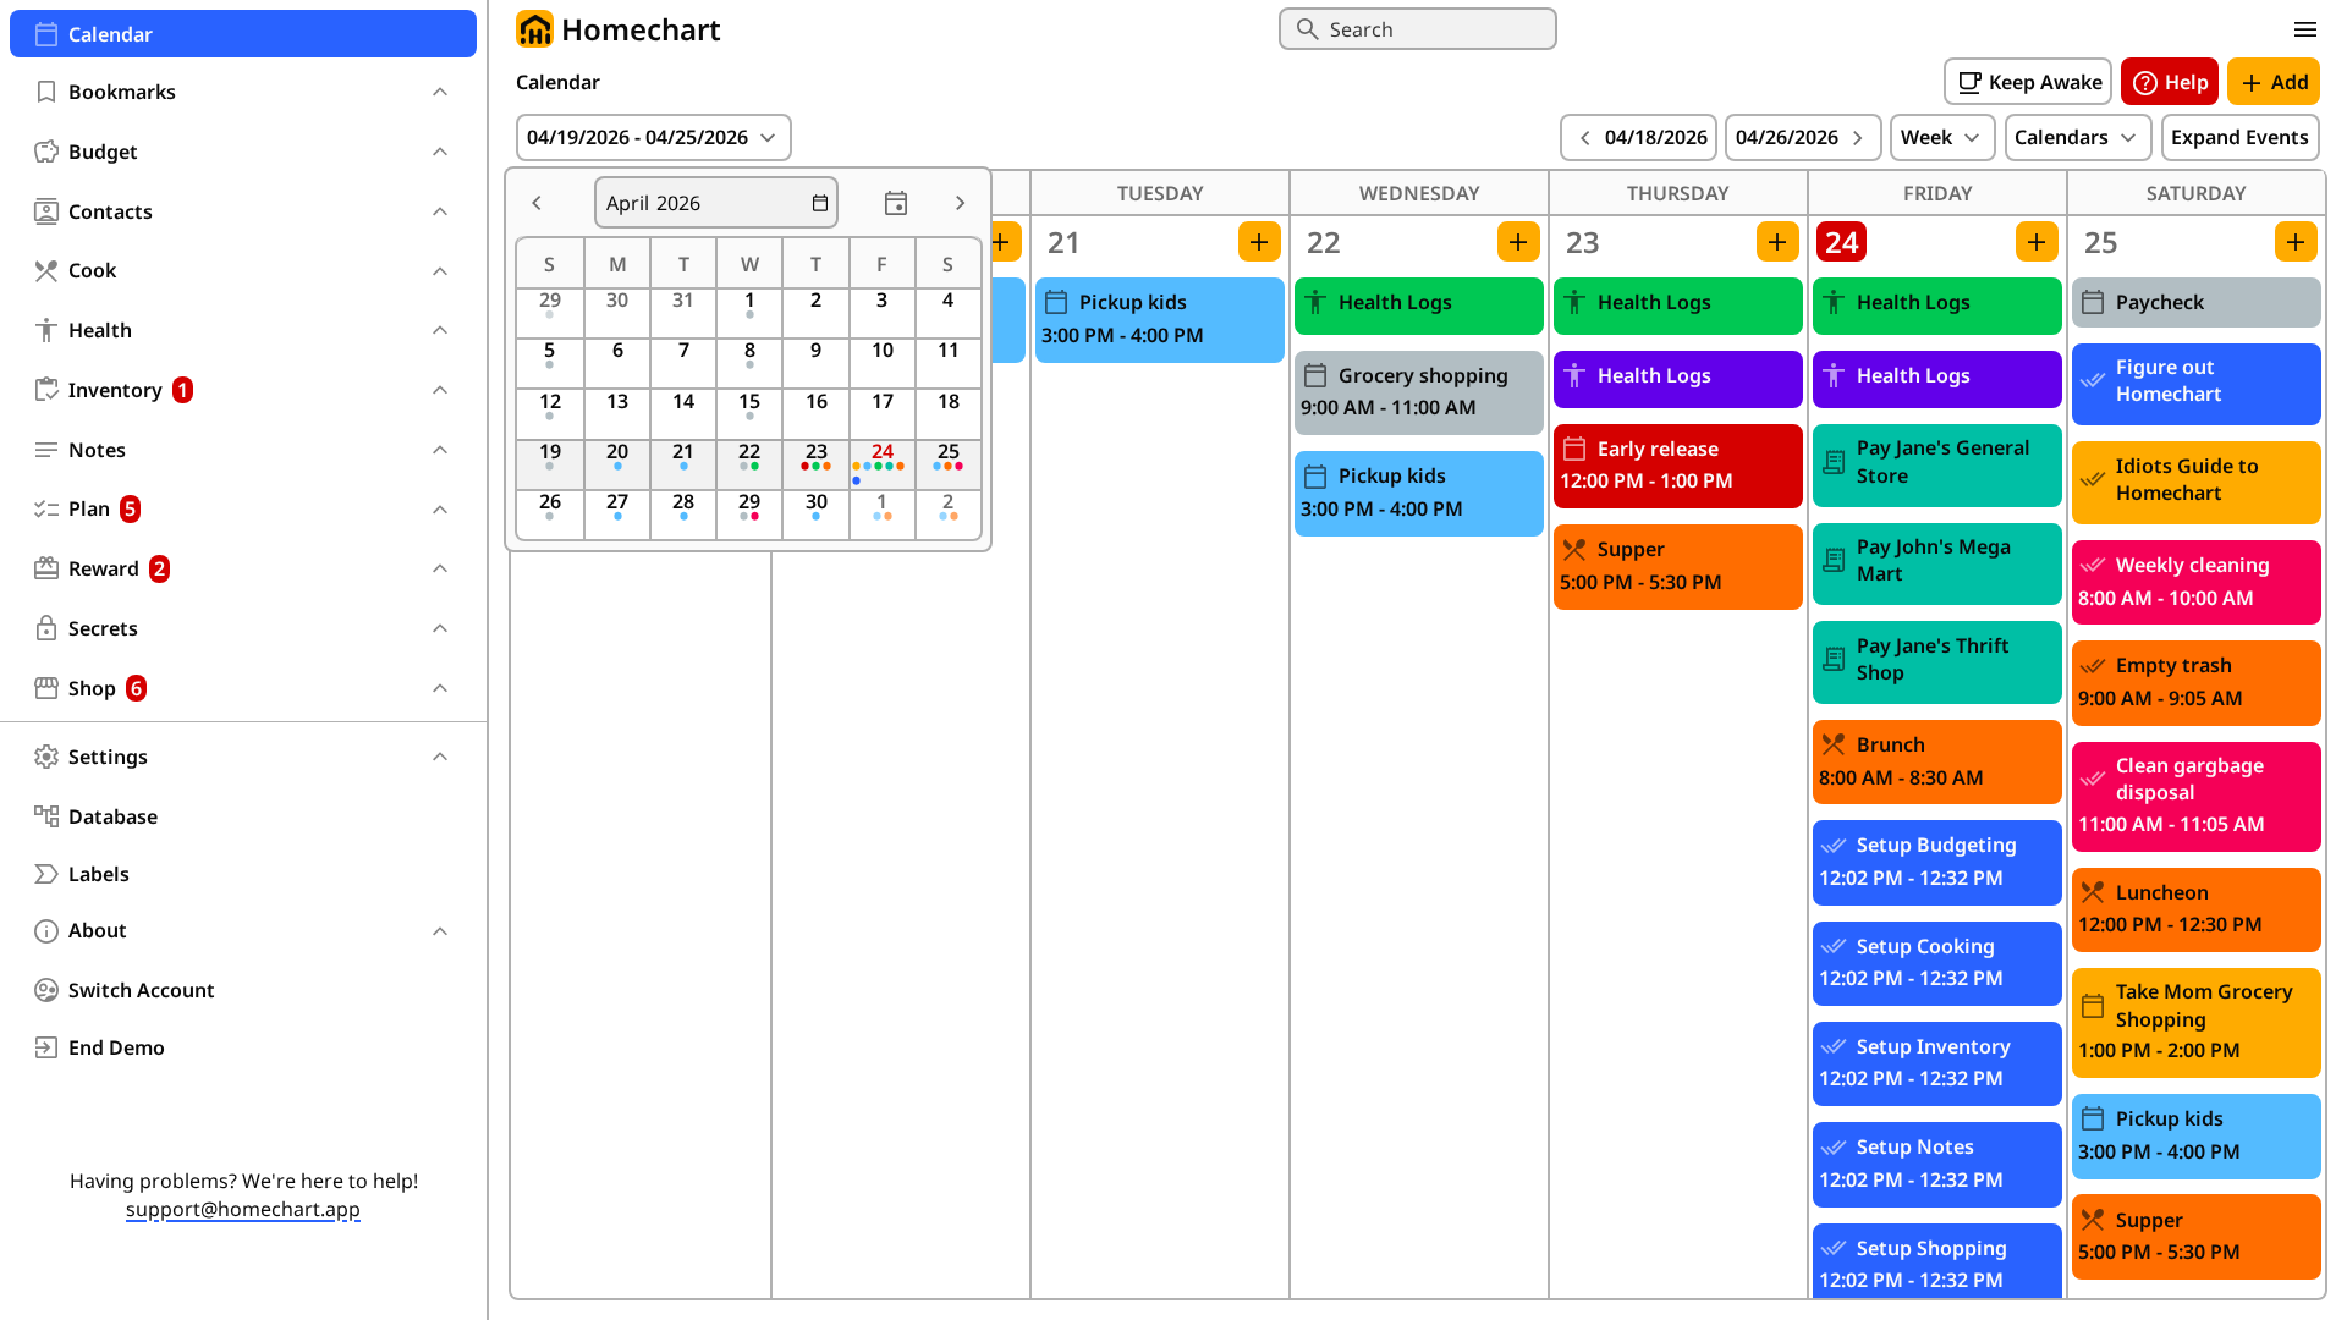Add event on Friday 24 with plus icon
The image size is (2347, 1320).
coord(2036,242)
